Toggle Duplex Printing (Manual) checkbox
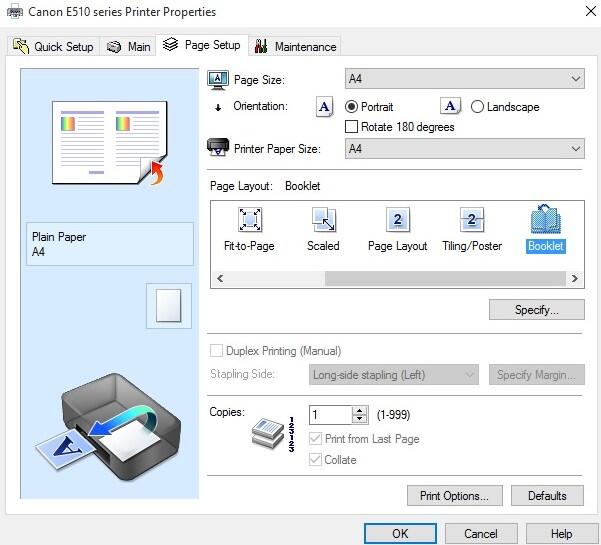The image size is (601, 545). (x=216, y=350)
